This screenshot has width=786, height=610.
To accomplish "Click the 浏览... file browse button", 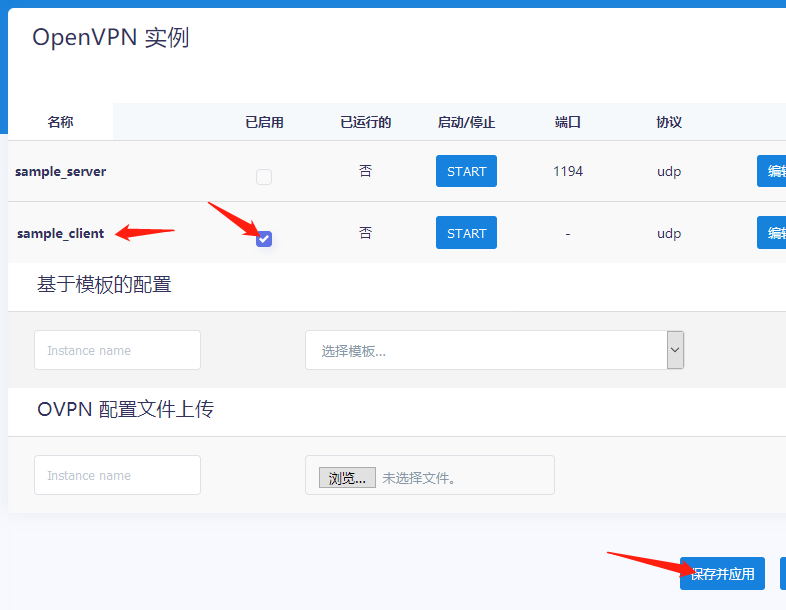I will pyautogui.click(x=347, y=478).
